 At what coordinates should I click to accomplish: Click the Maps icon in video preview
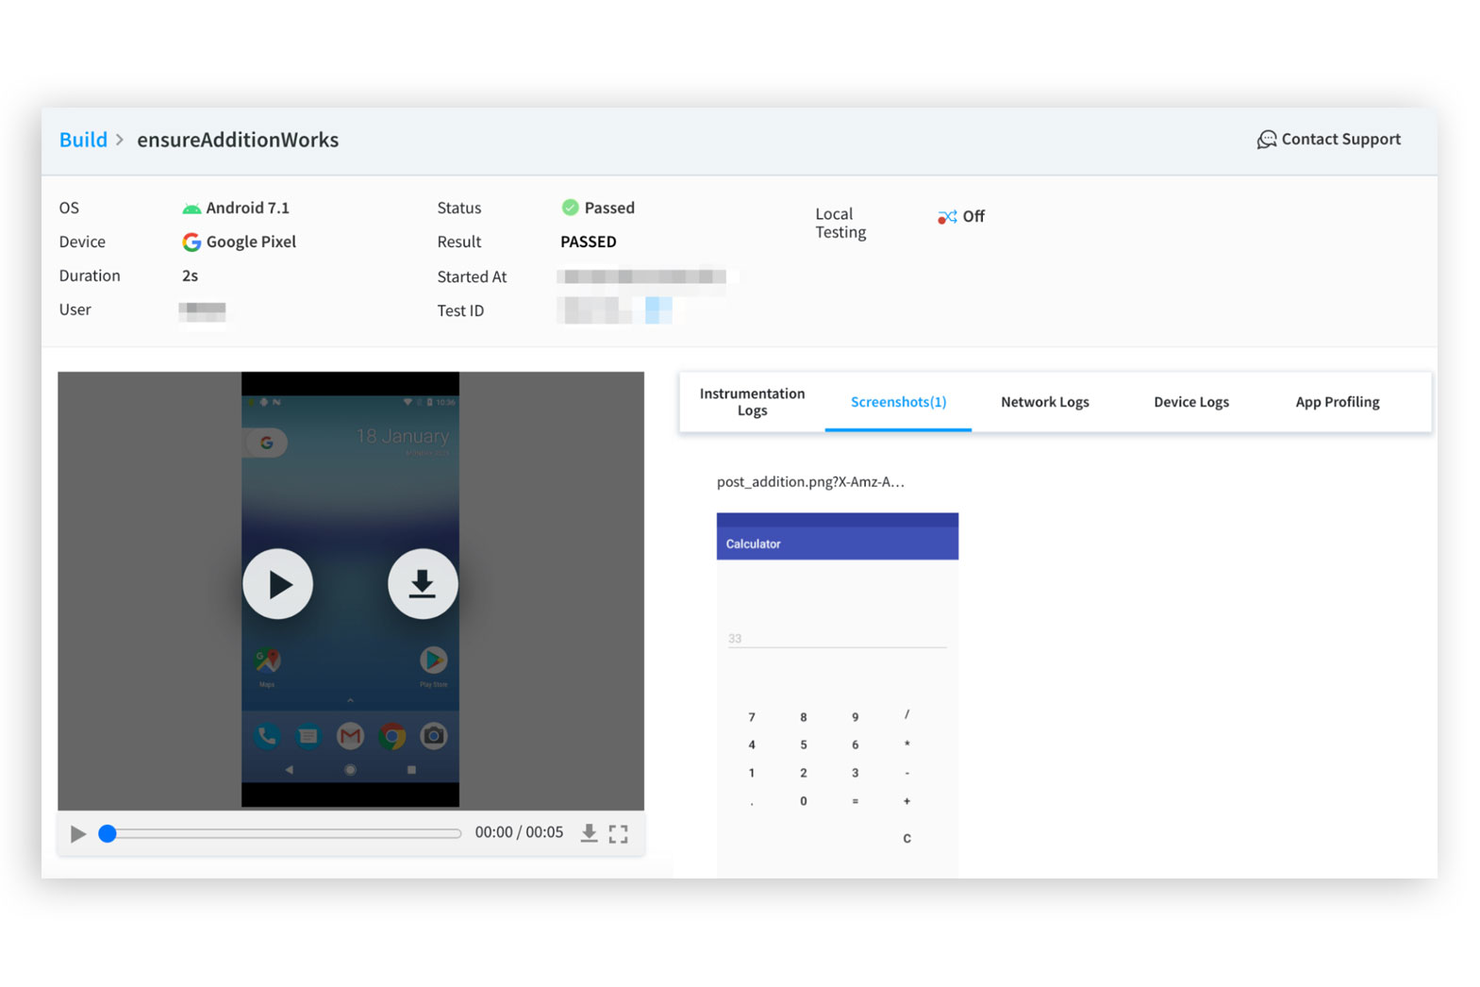tap(267, 661)
